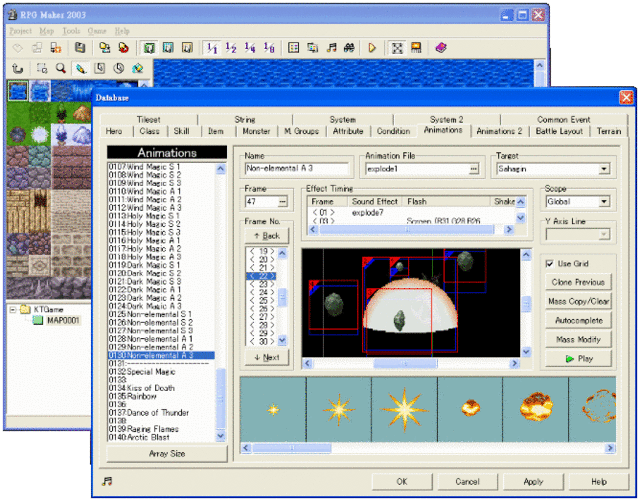Select the 1/1 zoom scale icon
The height and width of the screenshot is (501, 640).
(212, 47)
